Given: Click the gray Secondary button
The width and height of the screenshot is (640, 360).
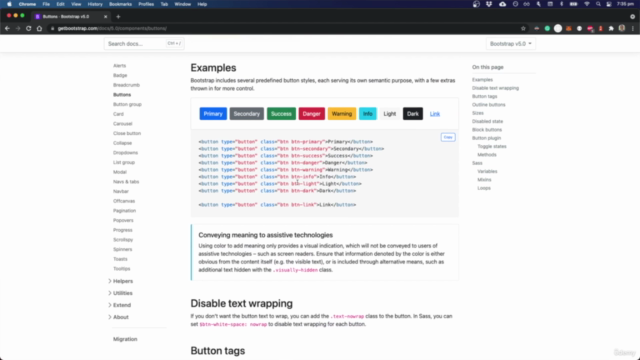Looking at the screenshot, I should tap(247, 114).
